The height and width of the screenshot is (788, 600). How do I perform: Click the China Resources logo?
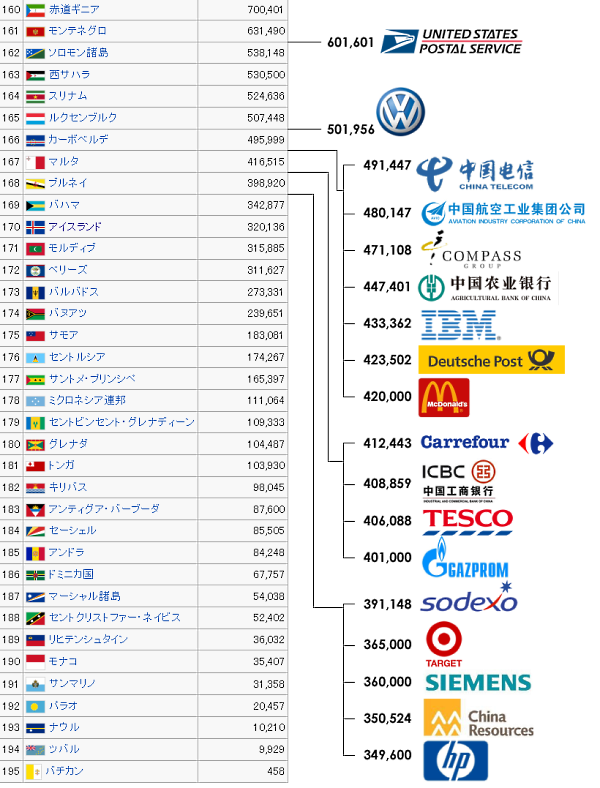point(478,718)
